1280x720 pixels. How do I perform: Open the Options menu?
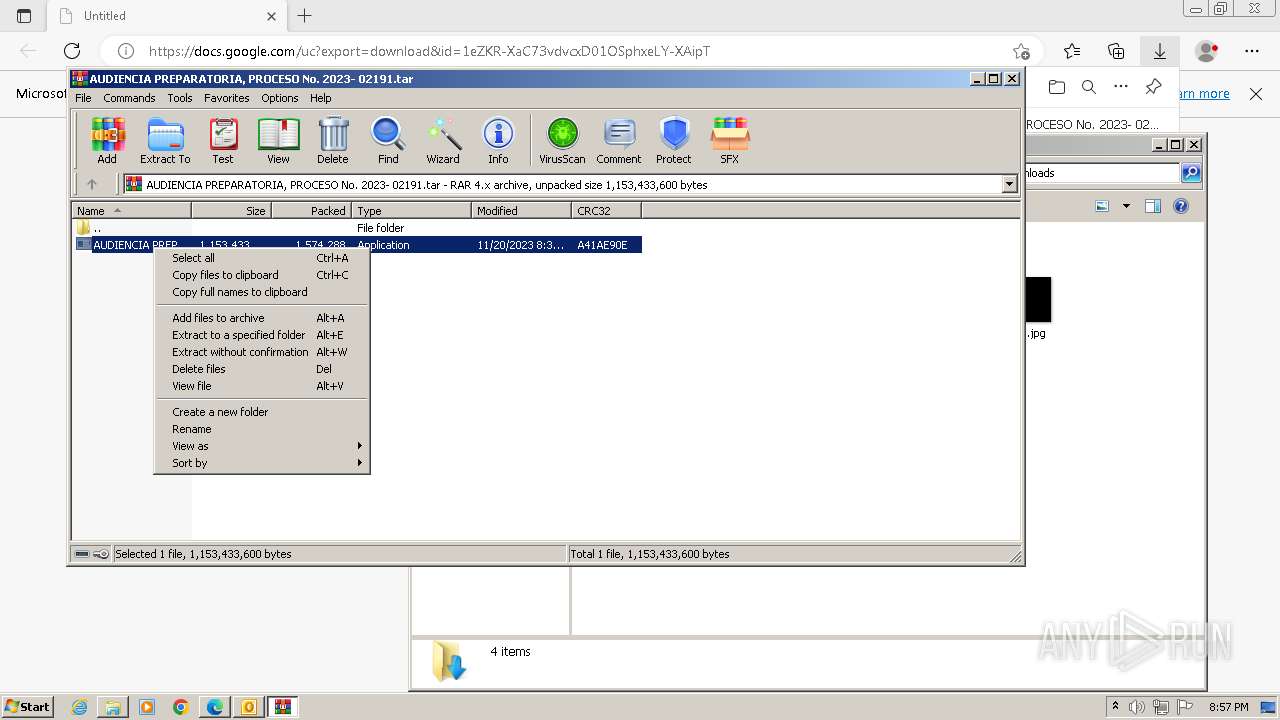point(280,98)
